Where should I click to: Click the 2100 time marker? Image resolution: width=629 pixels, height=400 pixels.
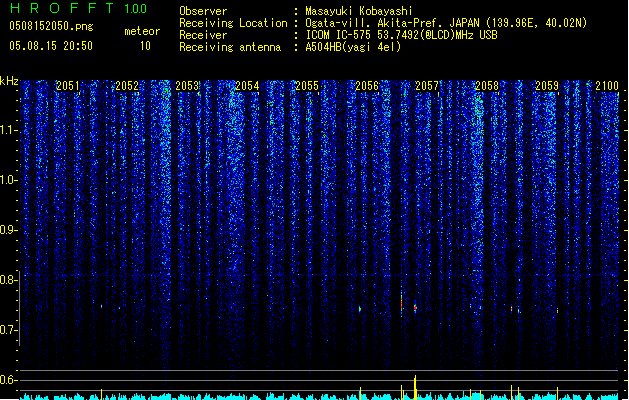click(607, 85)
